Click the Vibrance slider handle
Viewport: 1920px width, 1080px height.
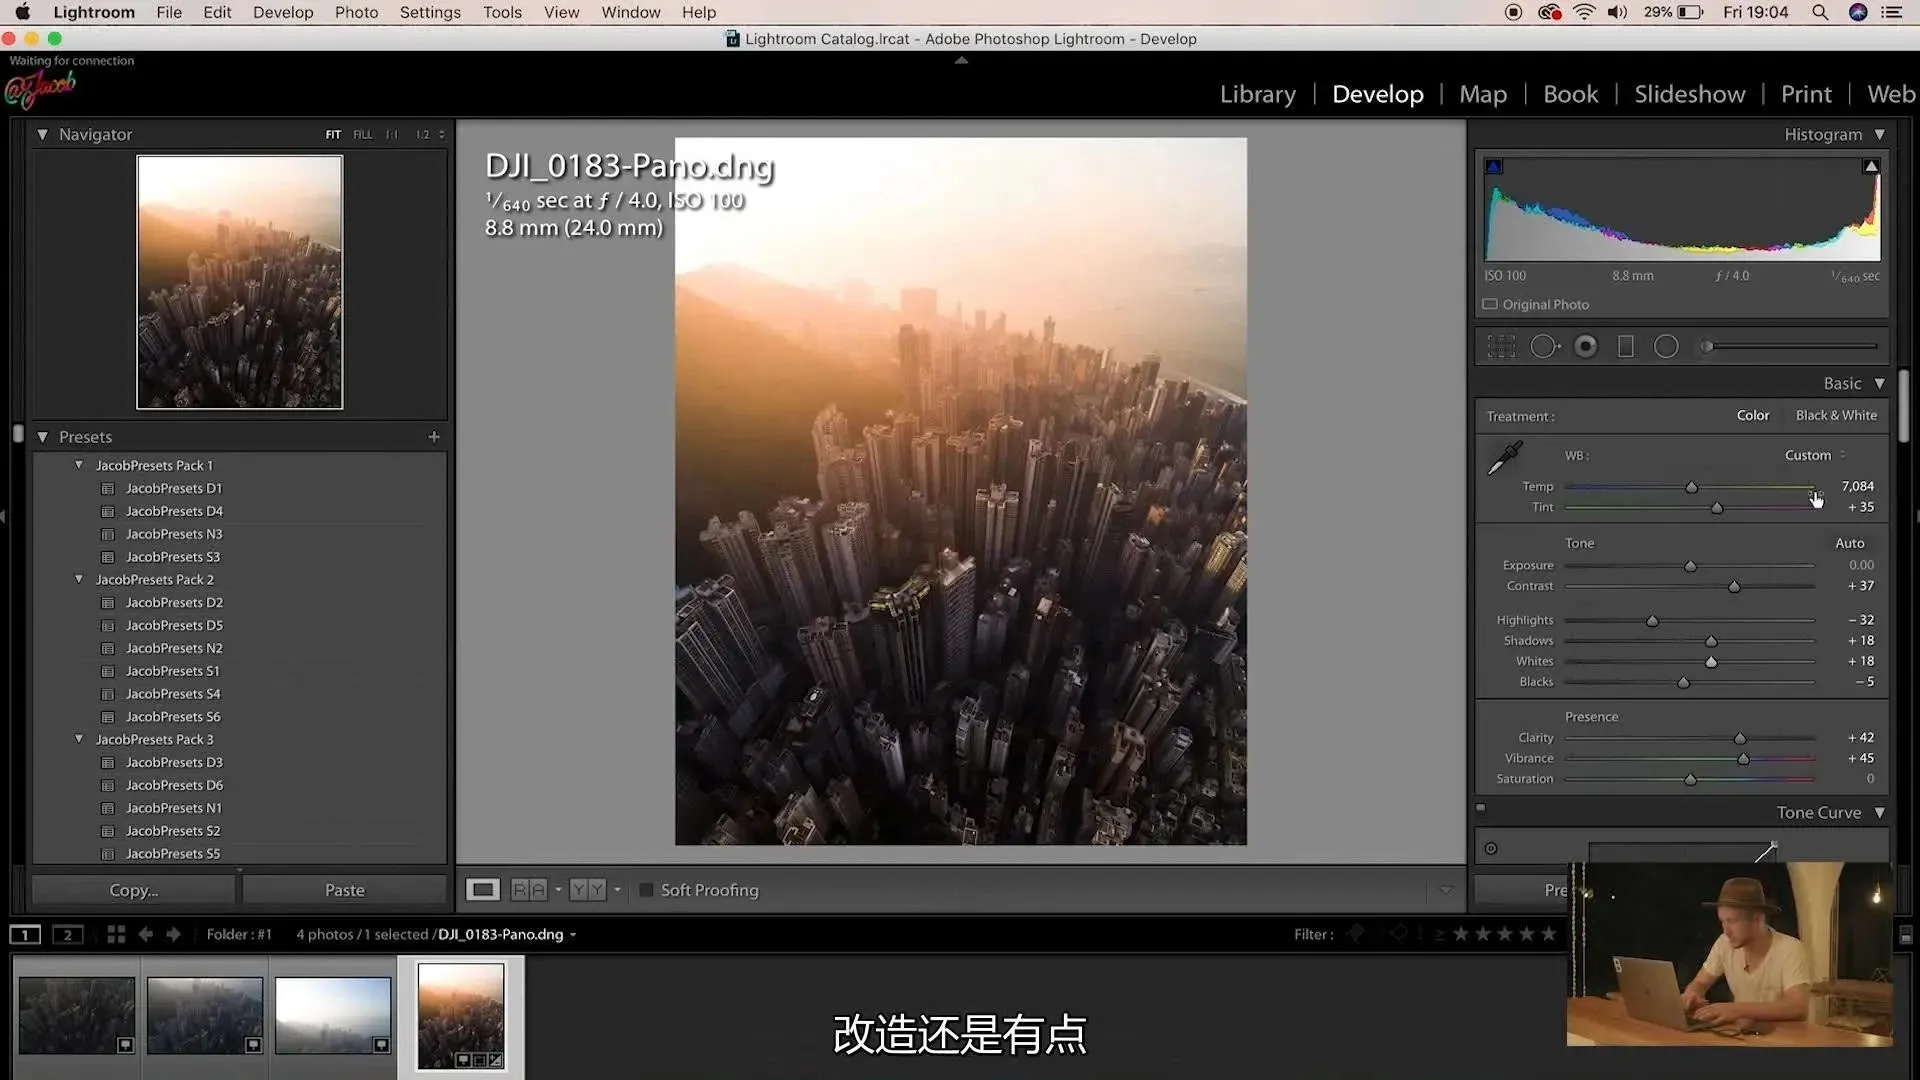tap(1743, 759)
